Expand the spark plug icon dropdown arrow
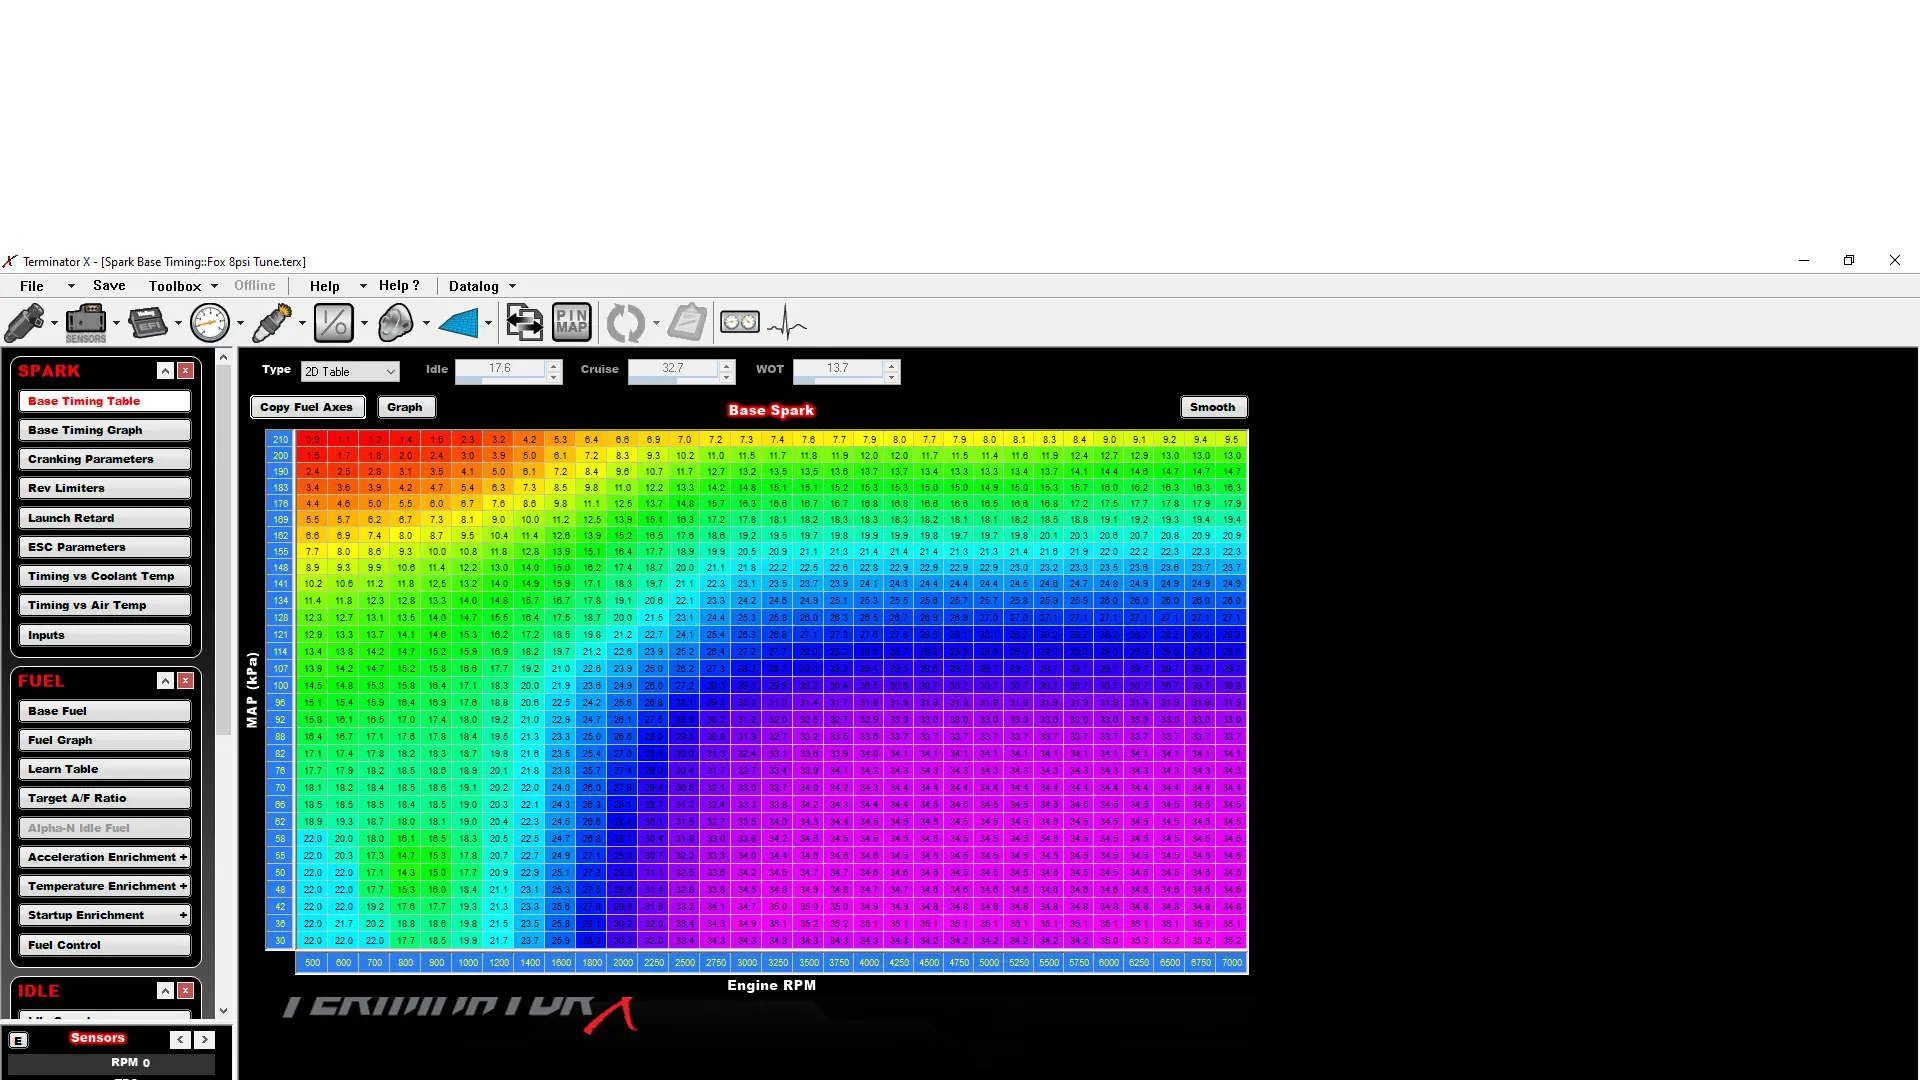The image size is (1920, 1080). coord(302,323)
